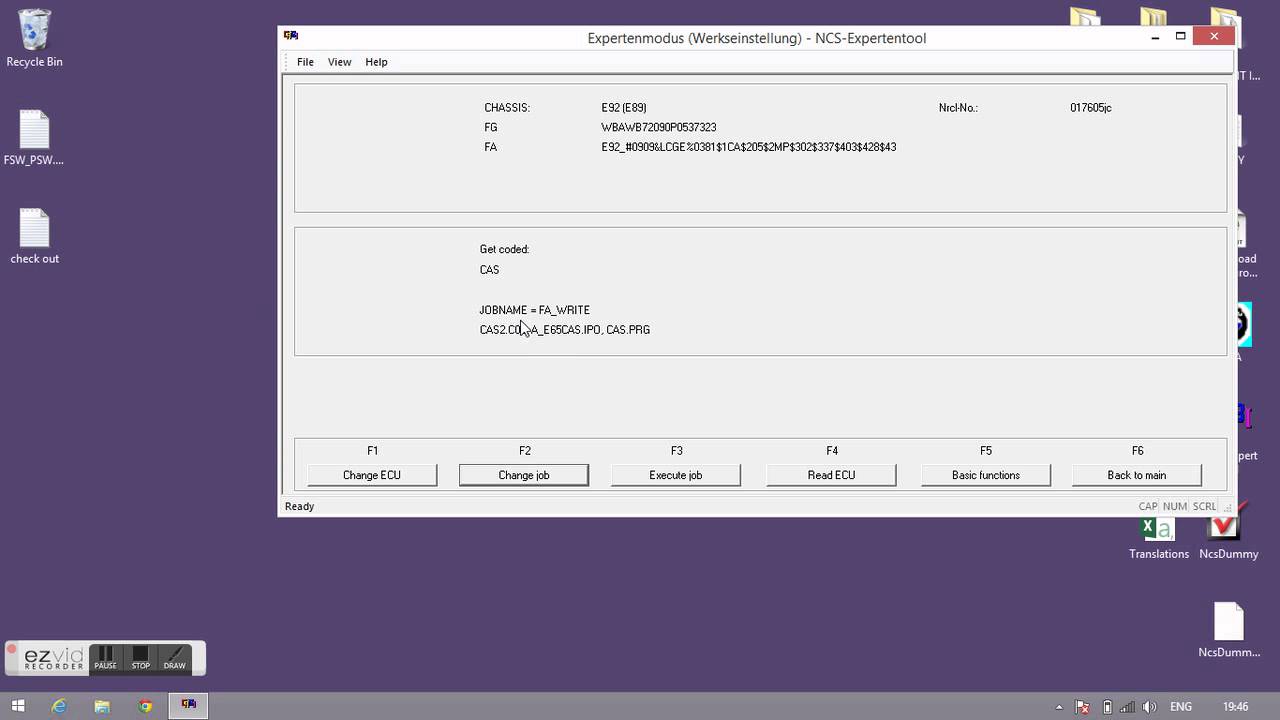Go Back to main

click(1137, 475)
